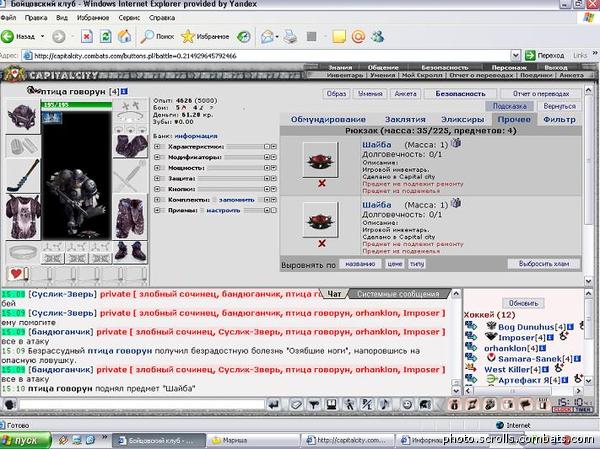Clear the chat with eraser icon

tap(295, 405)
